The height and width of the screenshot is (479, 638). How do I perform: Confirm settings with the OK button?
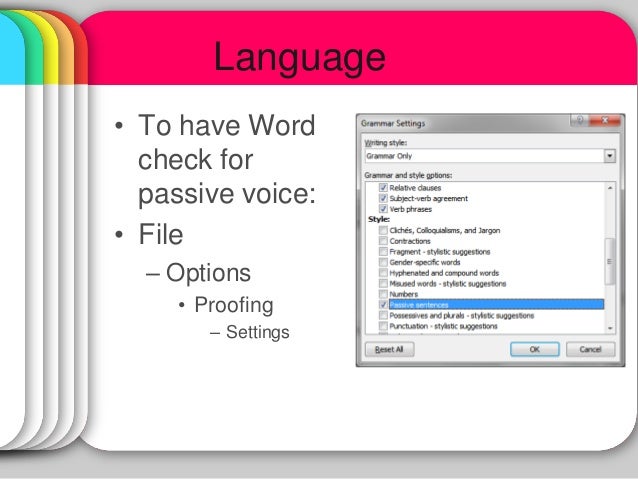coord(535,349)
